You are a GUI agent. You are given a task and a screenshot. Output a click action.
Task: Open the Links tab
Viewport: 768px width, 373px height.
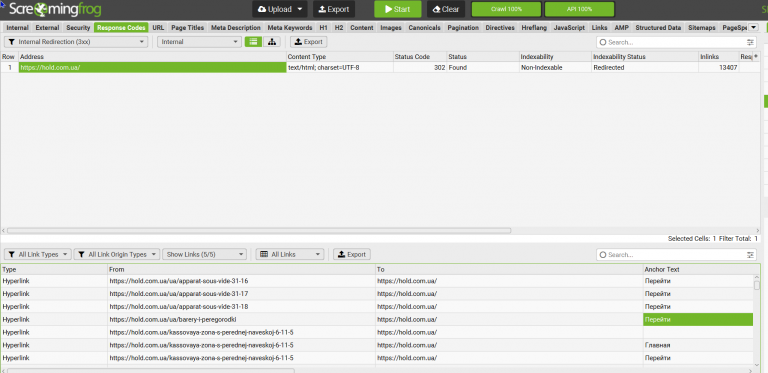coord(600,28)
